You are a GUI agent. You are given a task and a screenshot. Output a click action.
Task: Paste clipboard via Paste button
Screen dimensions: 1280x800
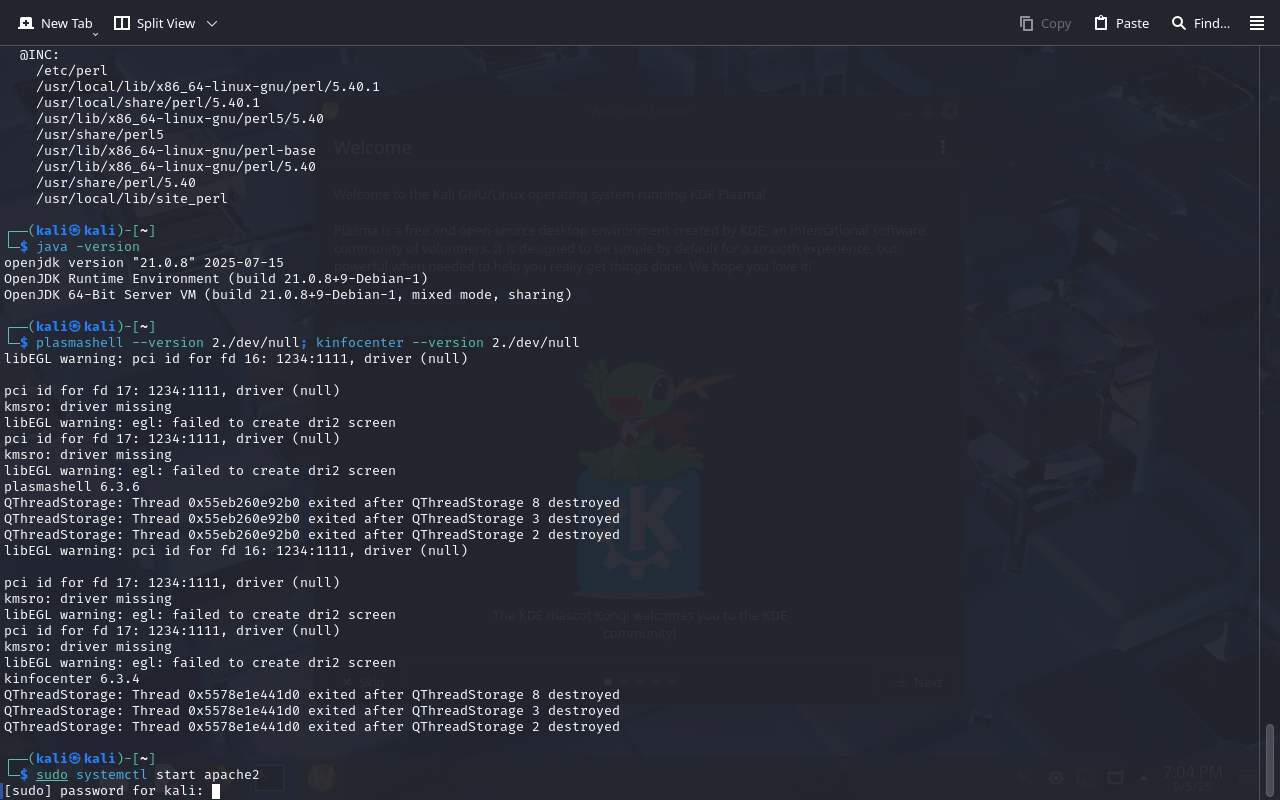point(1121,23)
